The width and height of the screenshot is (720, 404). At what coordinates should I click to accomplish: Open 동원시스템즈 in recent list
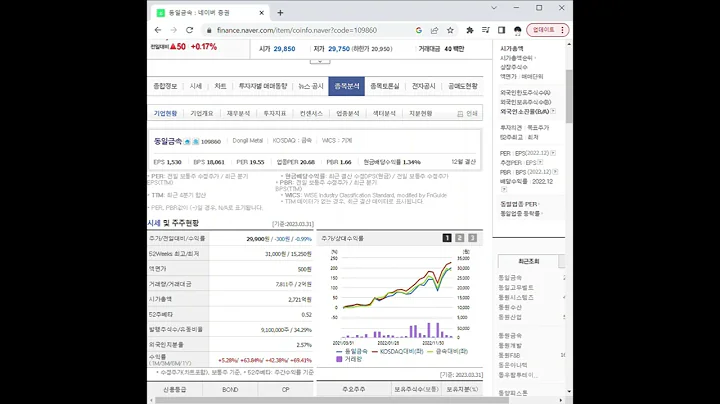click(516, 297)
